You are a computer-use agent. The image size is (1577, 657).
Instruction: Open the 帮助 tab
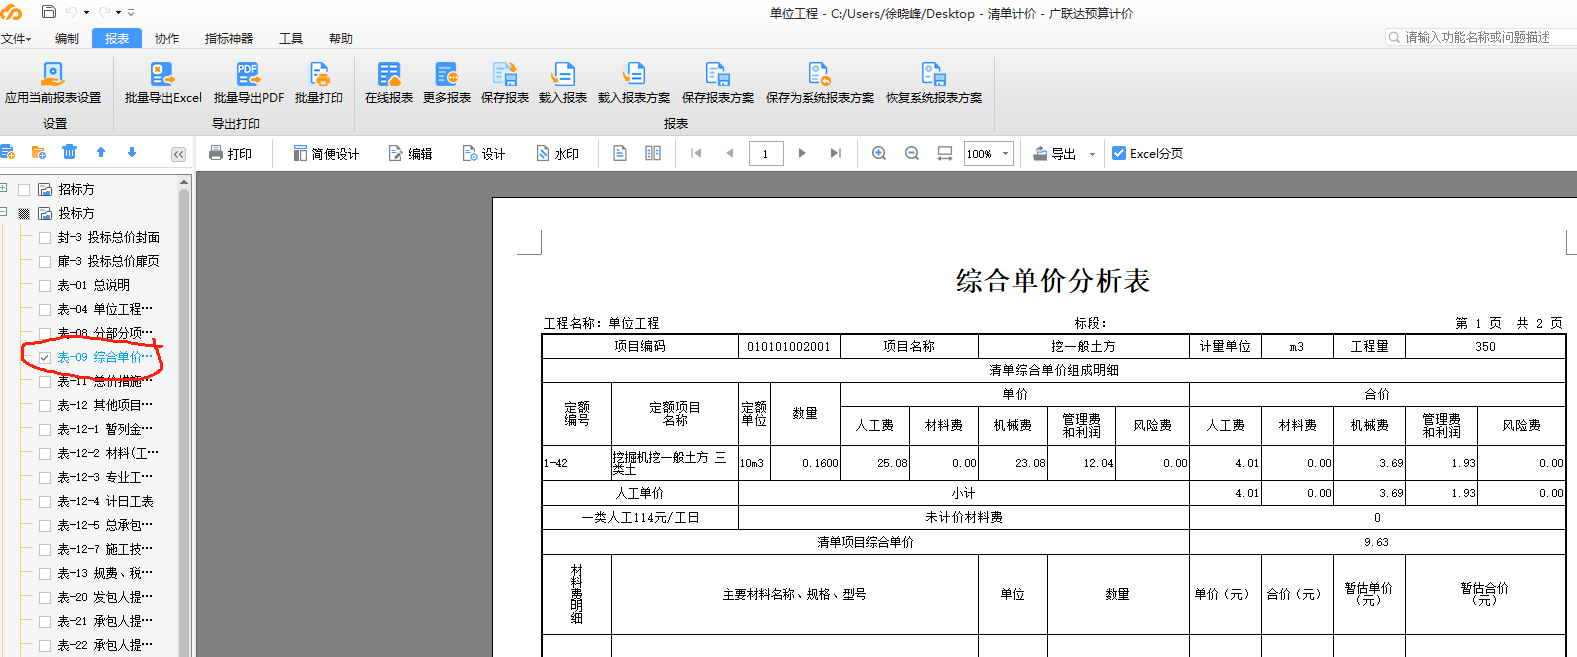click(341, 38)
